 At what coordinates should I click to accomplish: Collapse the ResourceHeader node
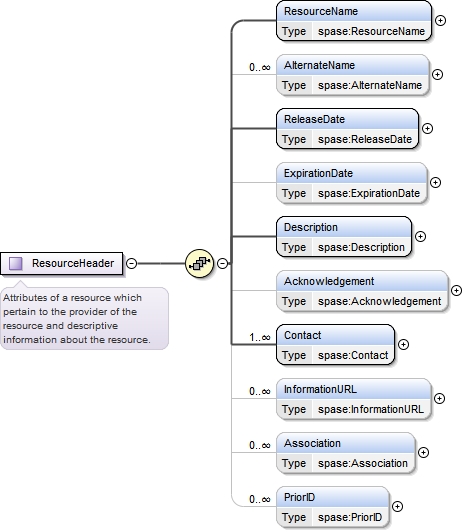[132, 263]
